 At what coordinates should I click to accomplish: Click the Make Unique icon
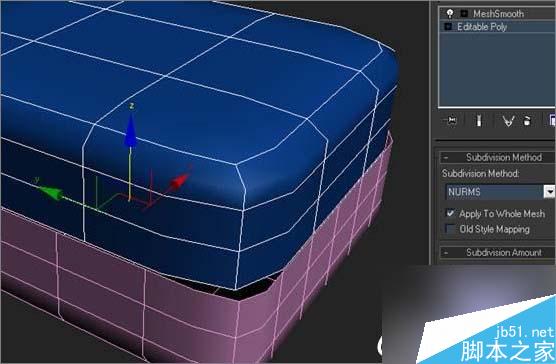pyautogui.click(x=508, y=121)
